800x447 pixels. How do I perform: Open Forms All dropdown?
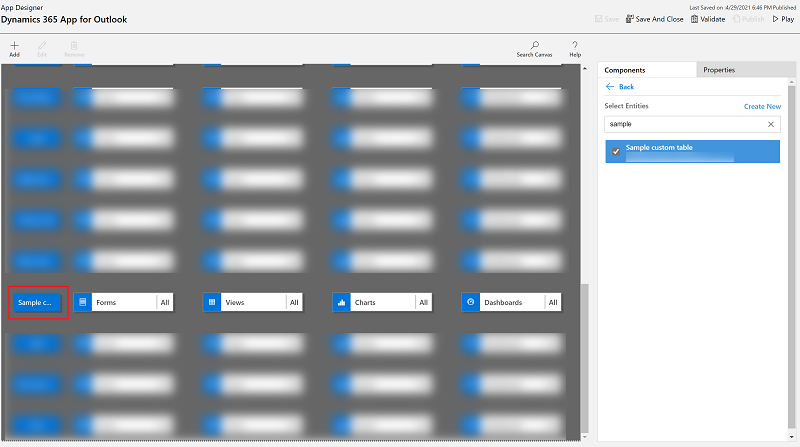click(165, 302)
